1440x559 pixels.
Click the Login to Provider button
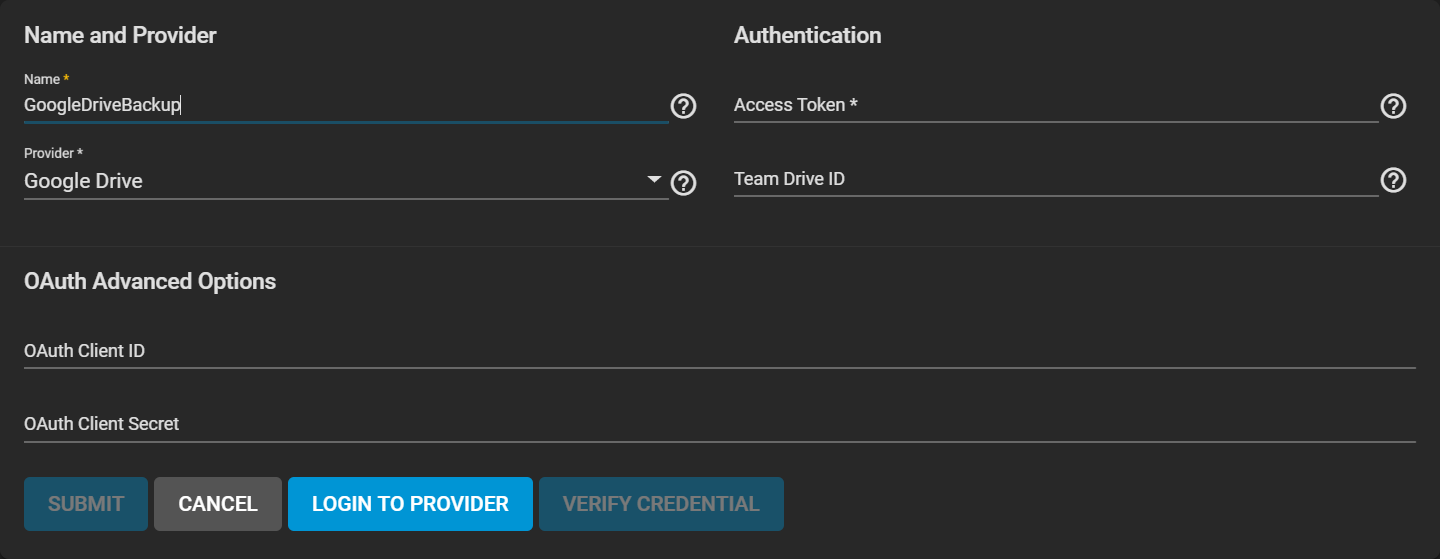click(x=410, y=504)
